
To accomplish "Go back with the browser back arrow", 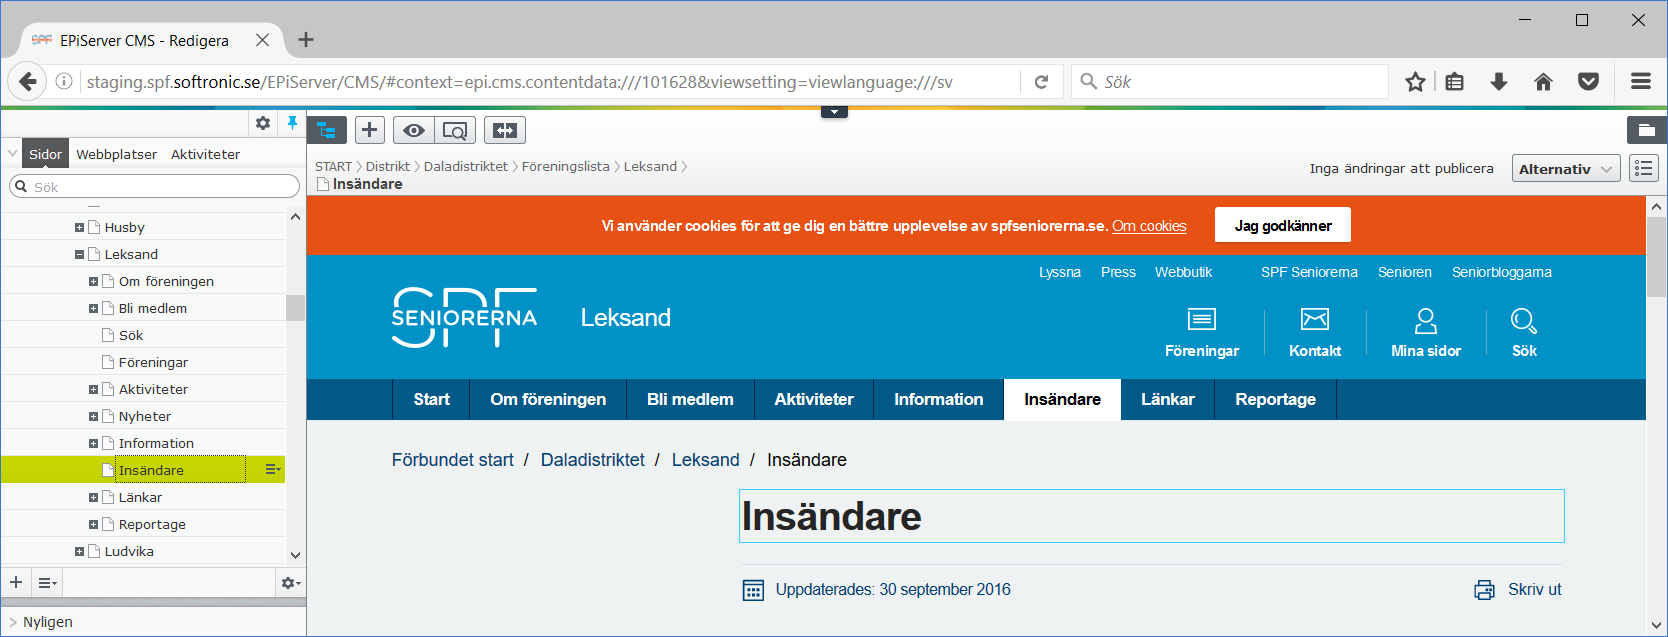I will 28,82.
